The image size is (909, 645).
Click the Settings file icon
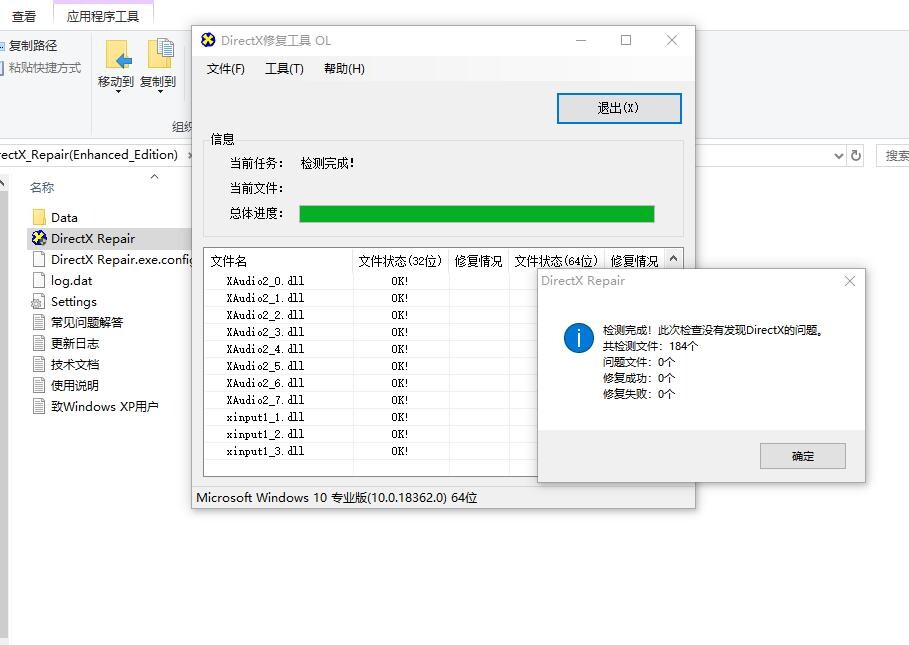click(39, 302)
